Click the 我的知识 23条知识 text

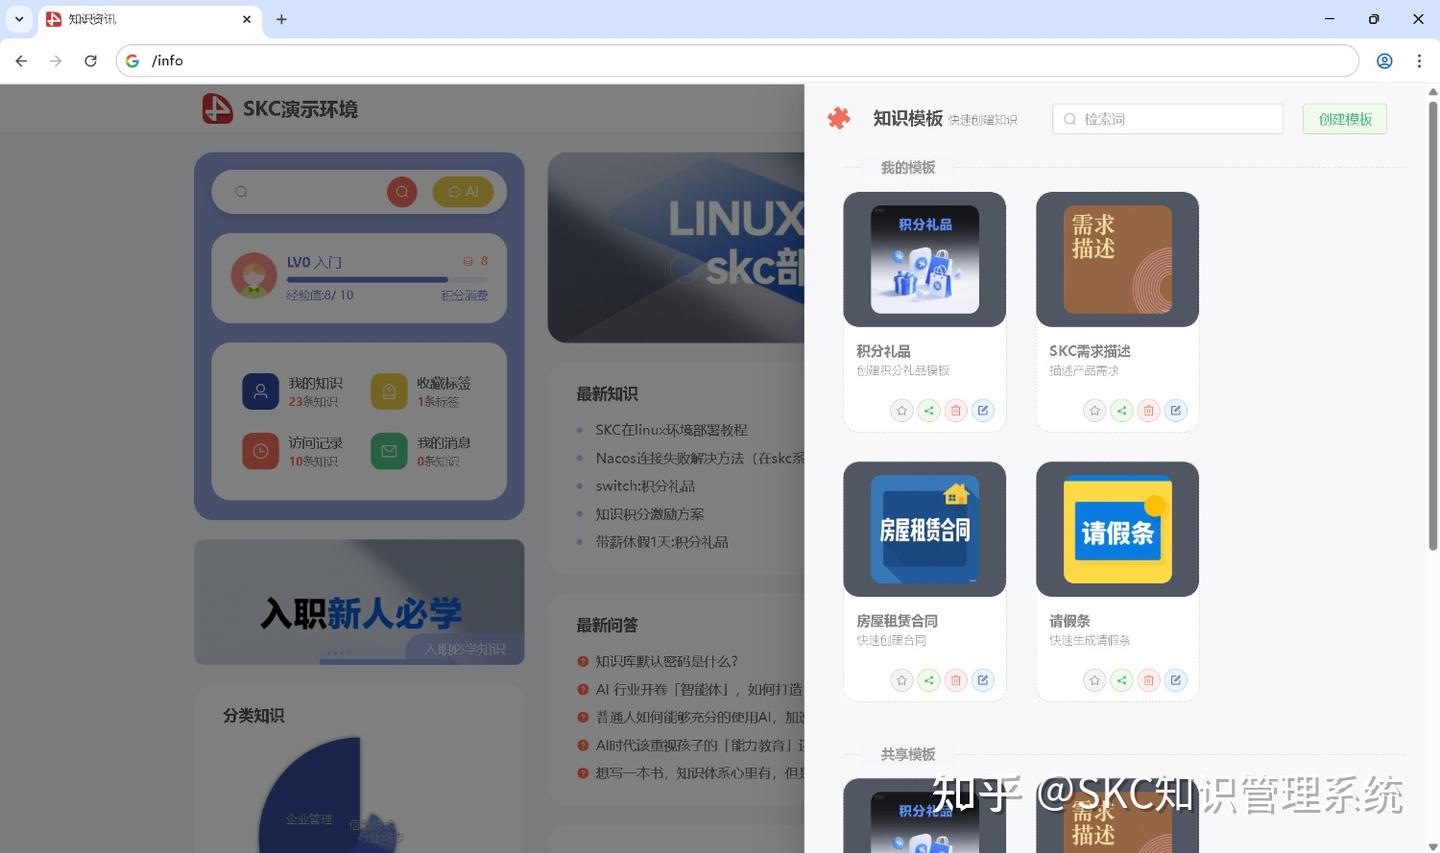tap(315, 391)
